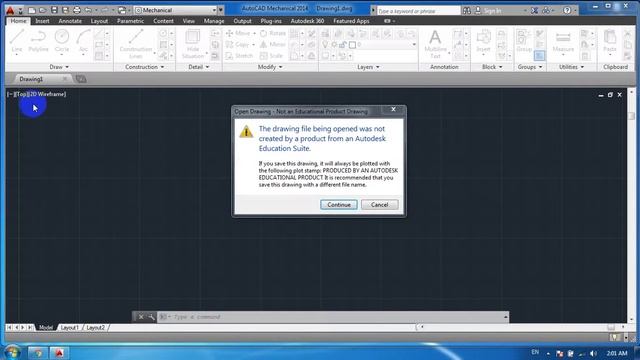Expand the Modify panel

point(270,67)
